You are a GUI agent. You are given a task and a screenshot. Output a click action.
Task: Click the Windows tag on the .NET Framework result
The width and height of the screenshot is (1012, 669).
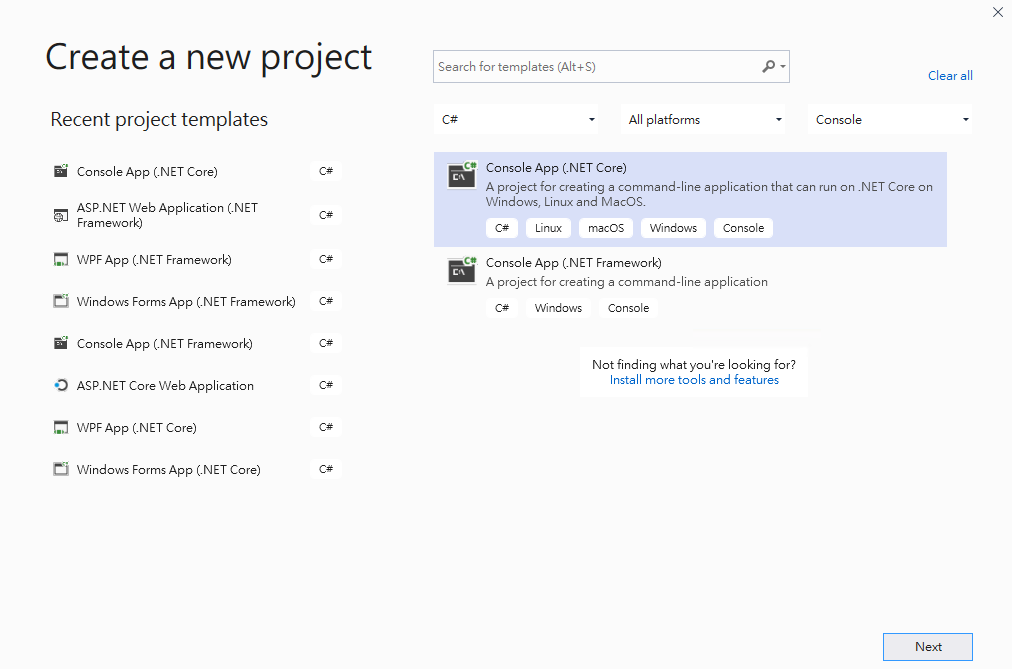558,308
